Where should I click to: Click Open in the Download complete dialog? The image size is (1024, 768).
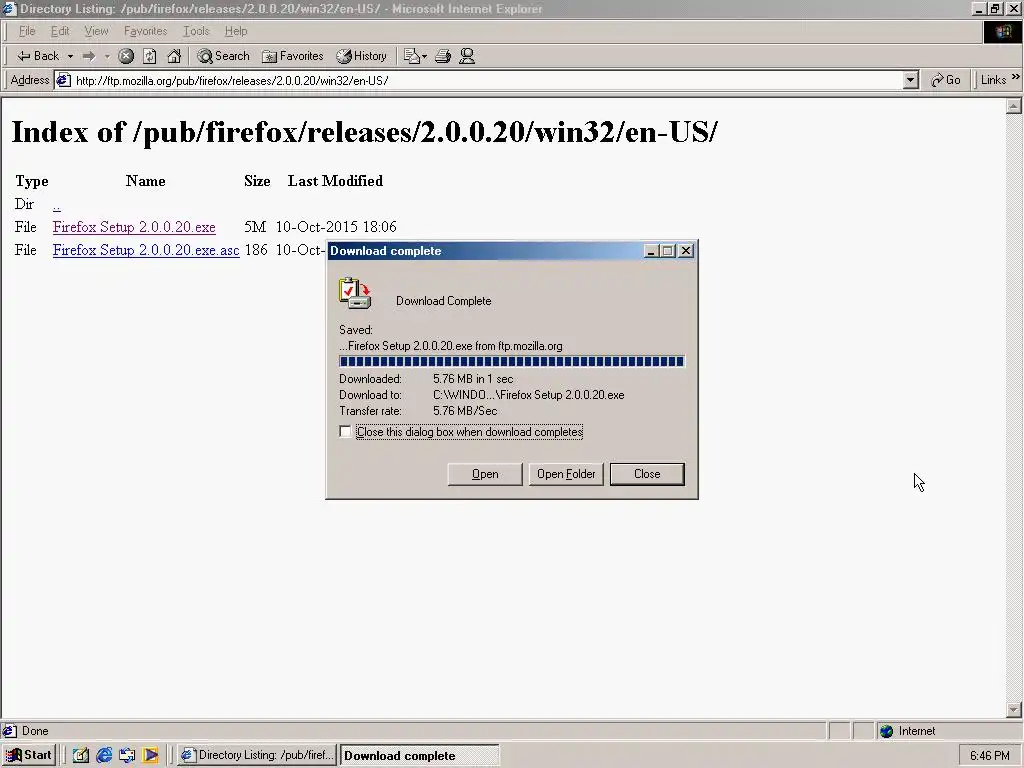pyautogui.click(x=485, y=474)
